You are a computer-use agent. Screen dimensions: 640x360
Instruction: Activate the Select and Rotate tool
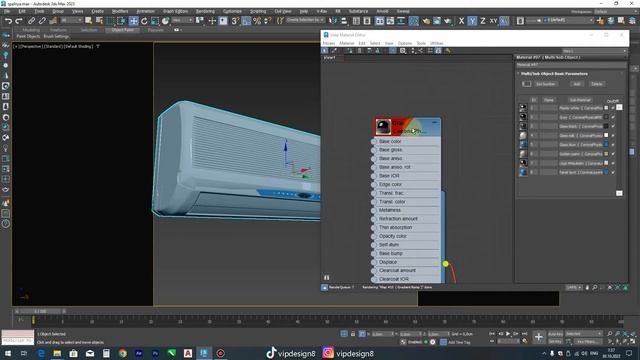point(144,21)
